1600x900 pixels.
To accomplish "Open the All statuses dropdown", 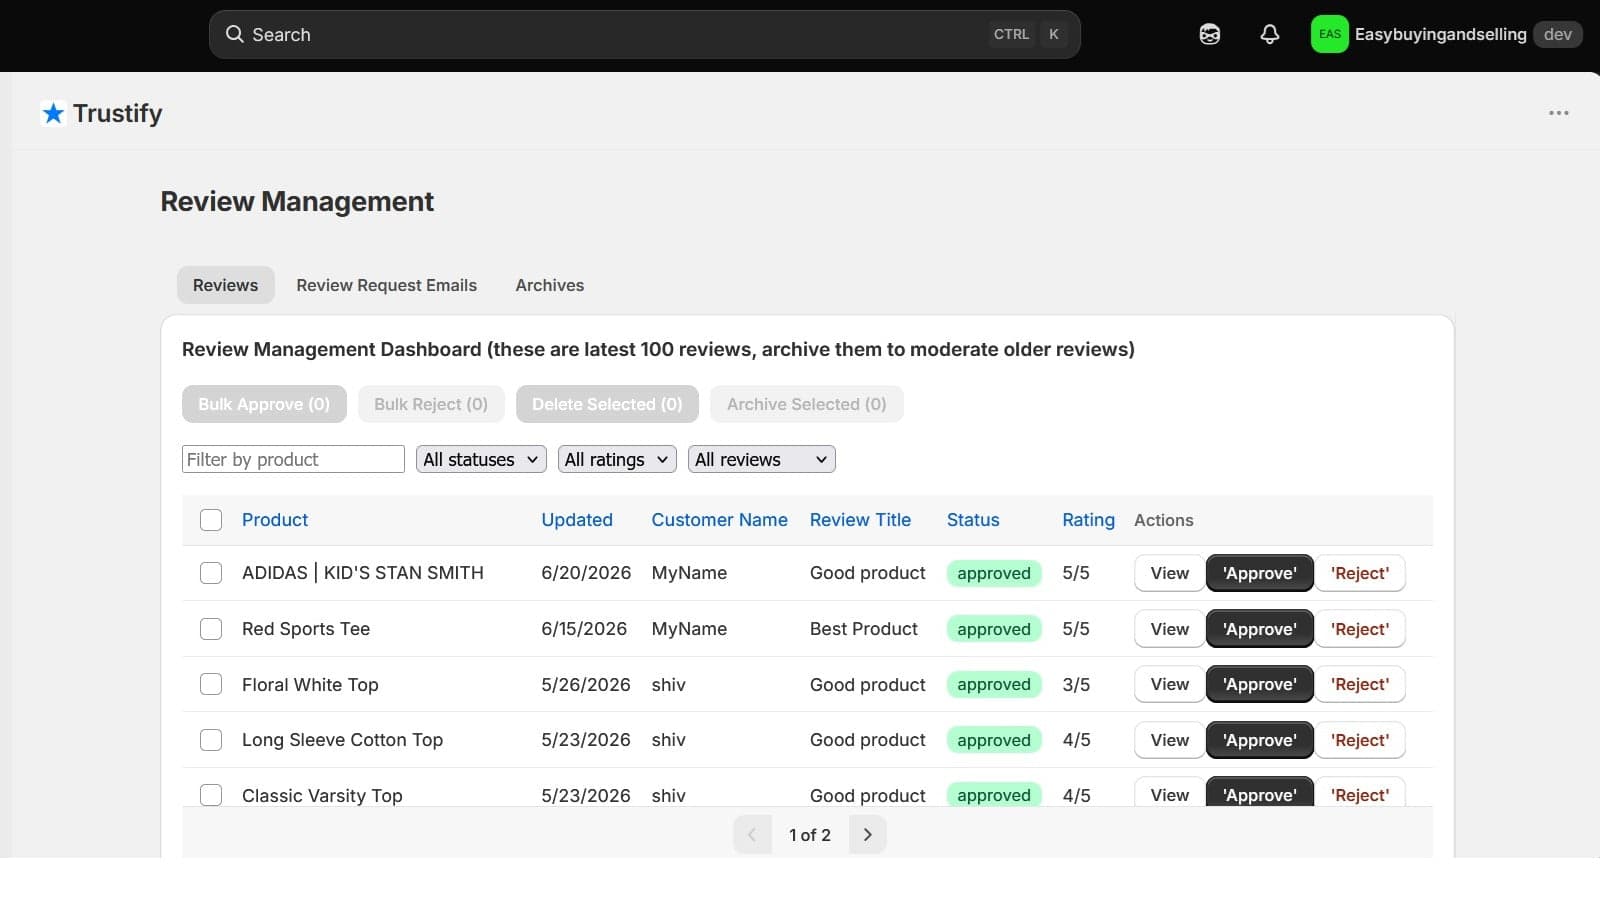I will point(481,459).
